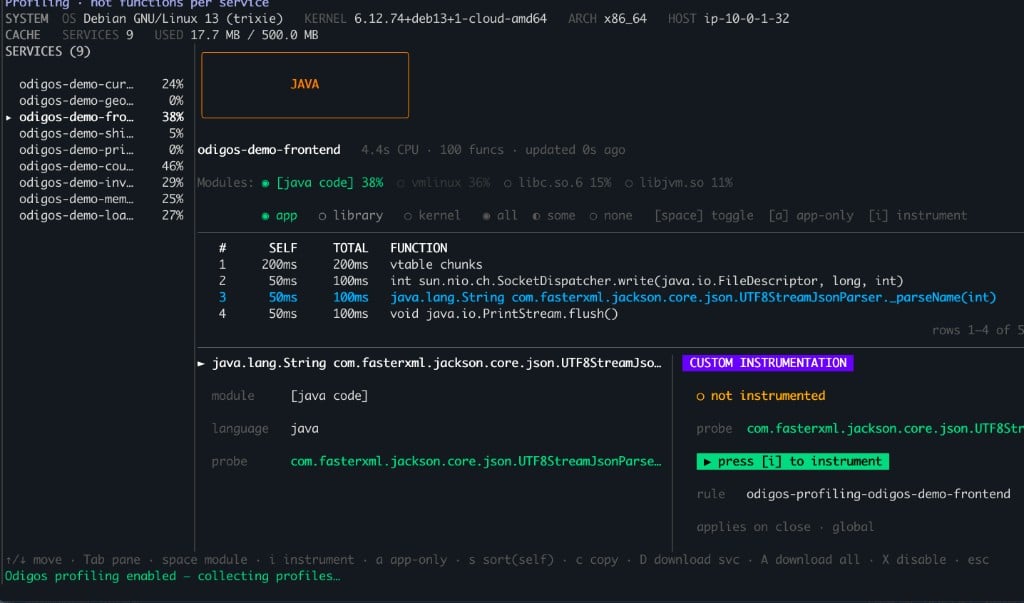Click the 'A download all' footer hint
Viewport: 1024px width, 603px height.
pyautogui.click(x=810, y=560)
